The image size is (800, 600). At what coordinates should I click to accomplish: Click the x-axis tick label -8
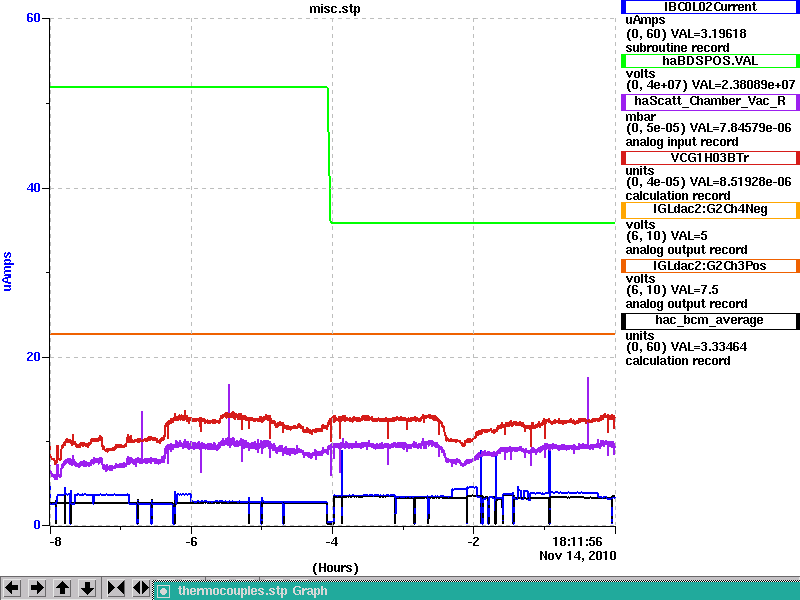[55, 541]
